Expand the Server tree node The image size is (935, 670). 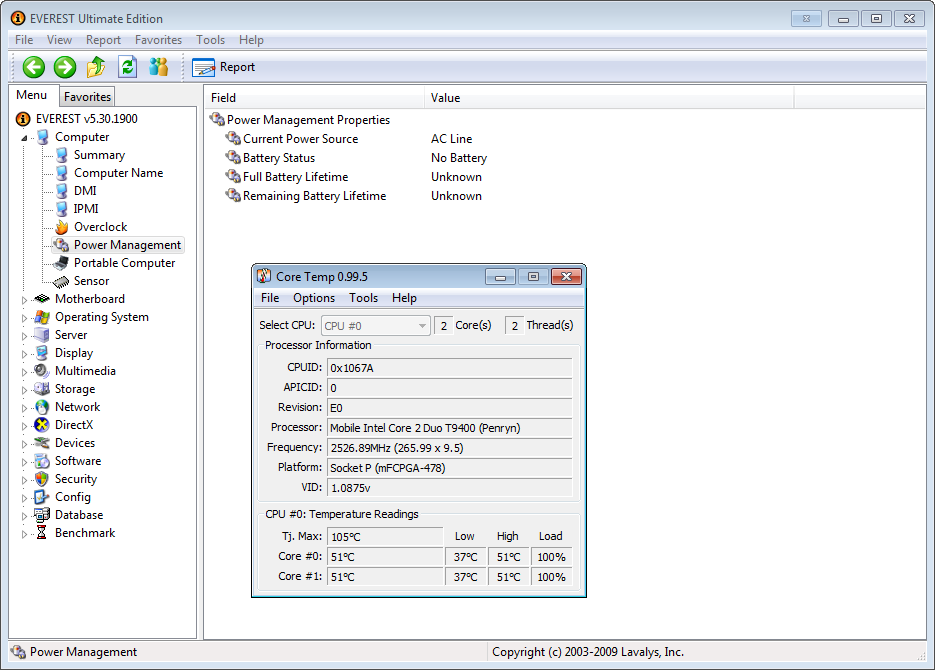[x=24, y=336]
